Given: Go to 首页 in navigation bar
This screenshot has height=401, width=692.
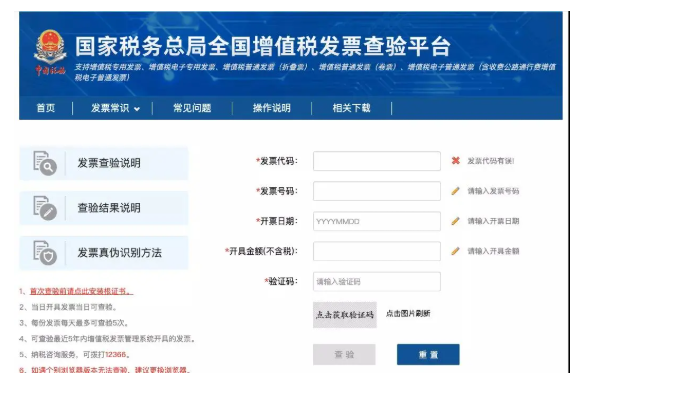Looking at the screenshot, I should (45, 108).
